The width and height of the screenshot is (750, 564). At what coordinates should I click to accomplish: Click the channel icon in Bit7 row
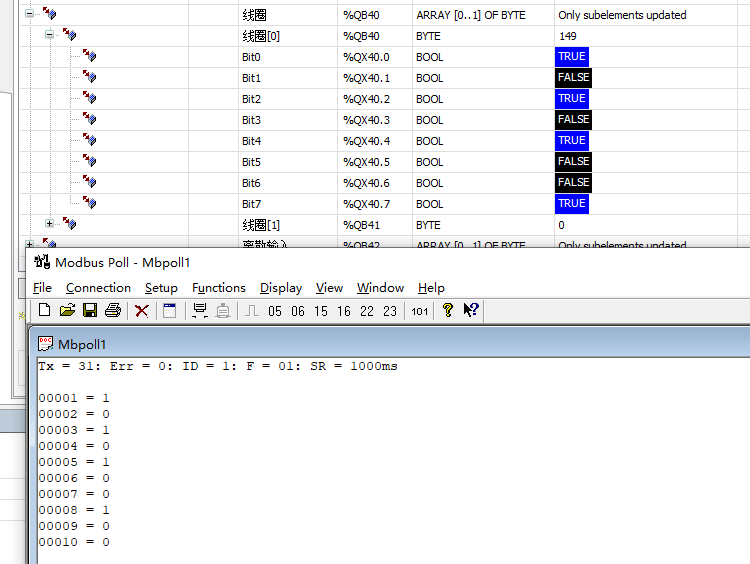89,203
